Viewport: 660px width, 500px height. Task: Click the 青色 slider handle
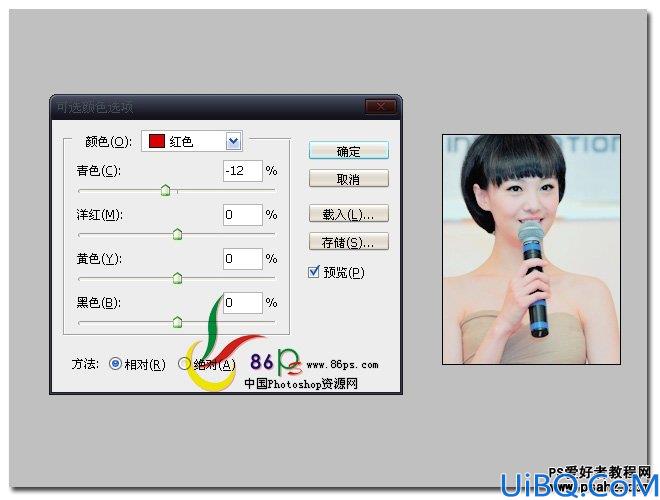165,190
